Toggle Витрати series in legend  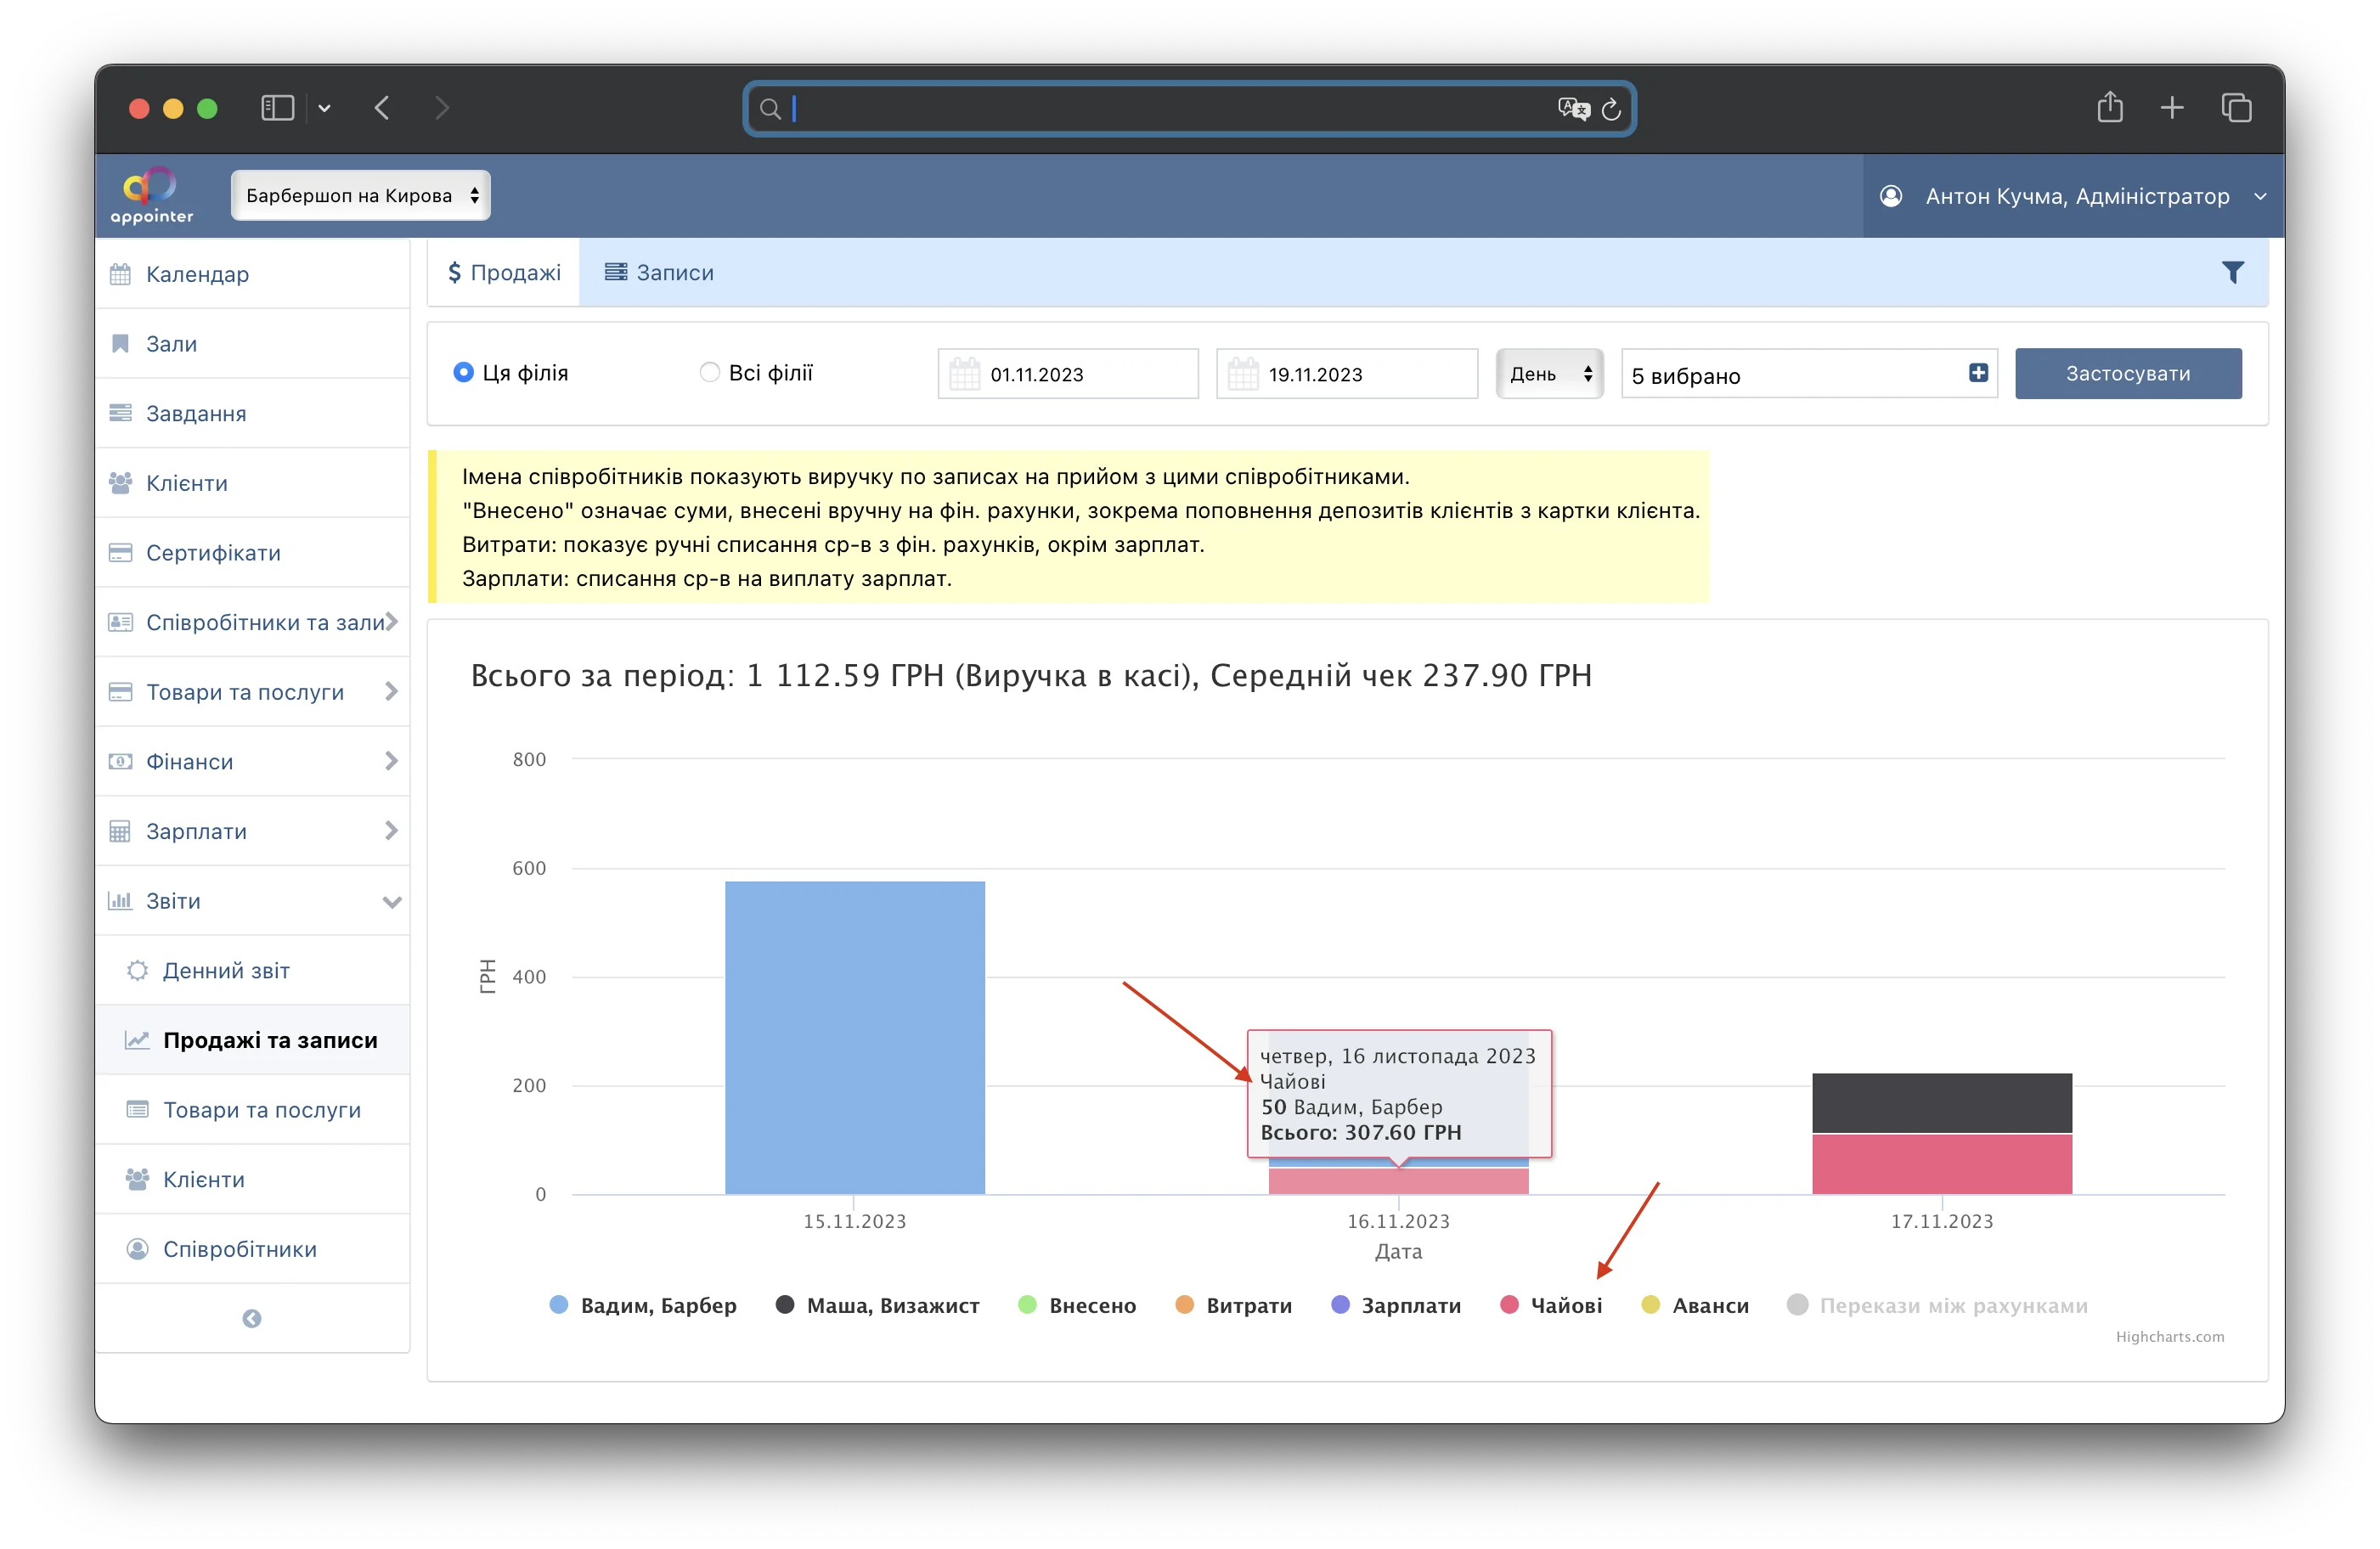(1234, 1305)
